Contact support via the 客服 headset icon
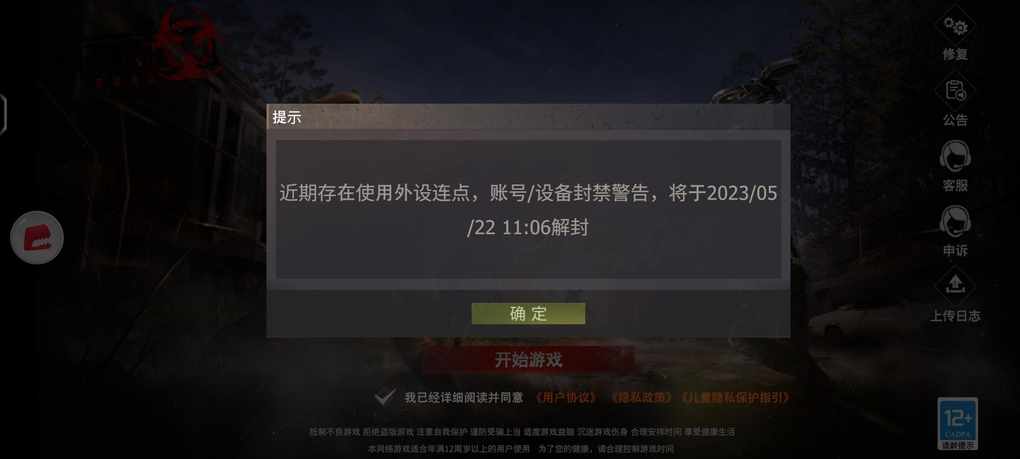The image size is (1020, 459). [x=955, y=156]
